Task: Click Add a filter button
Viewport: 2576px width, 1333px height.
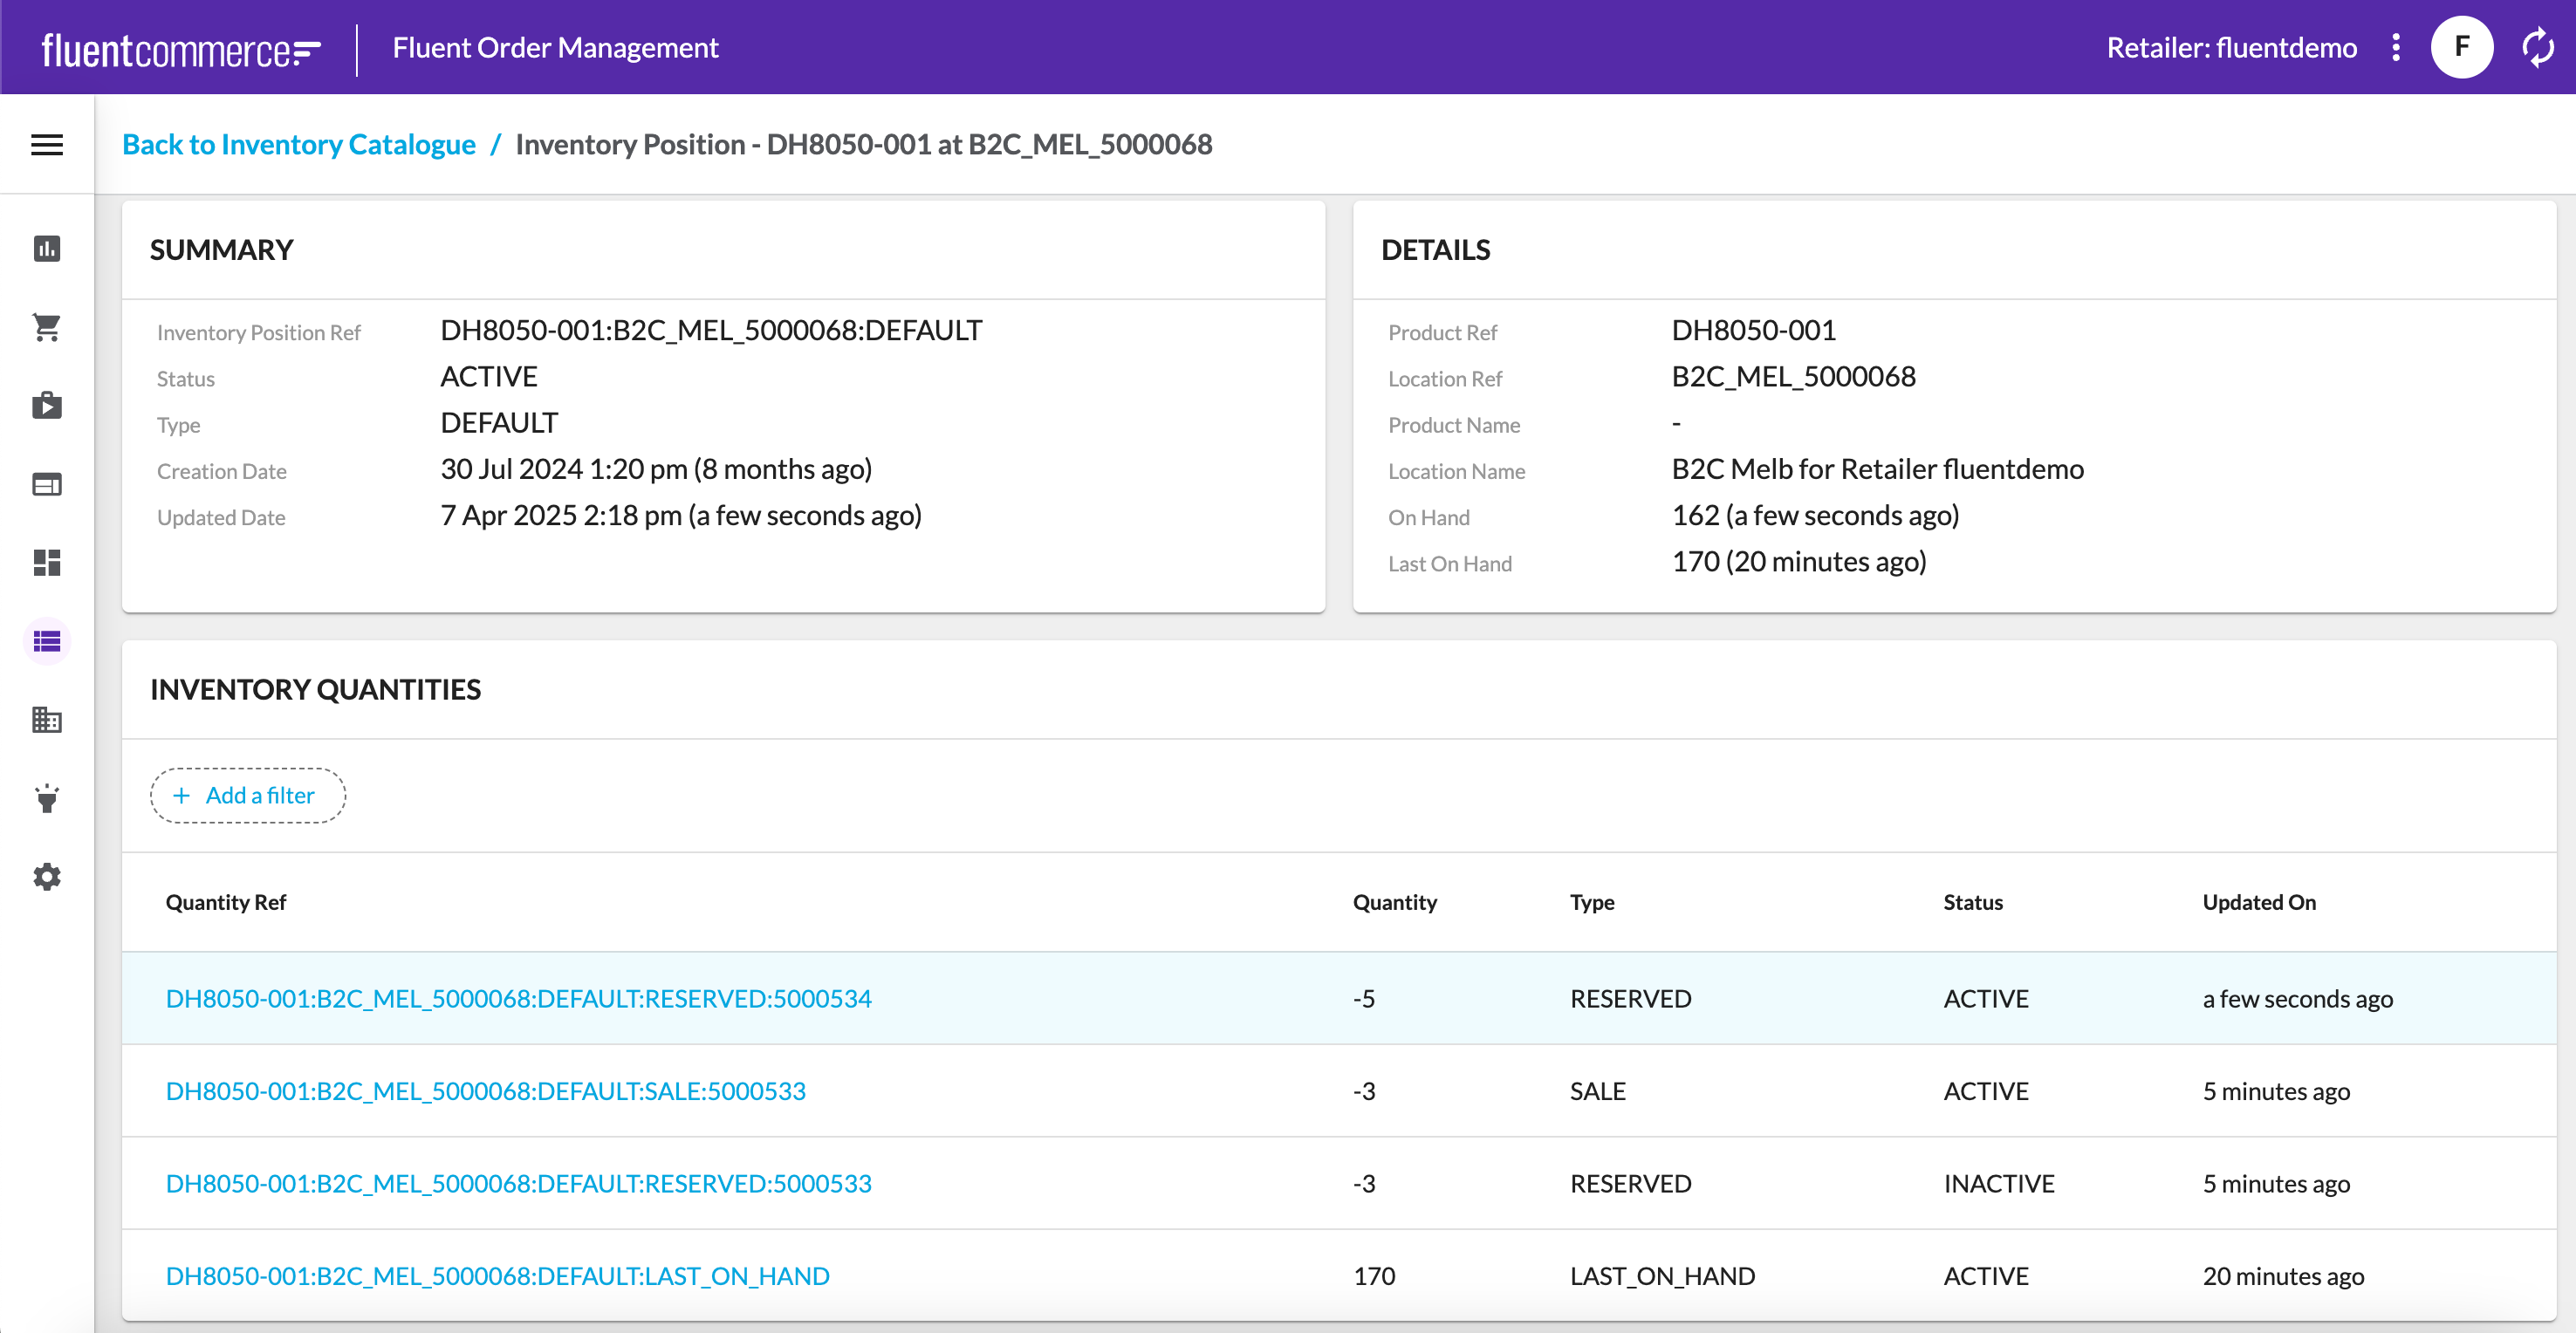Action: (247, 795)
